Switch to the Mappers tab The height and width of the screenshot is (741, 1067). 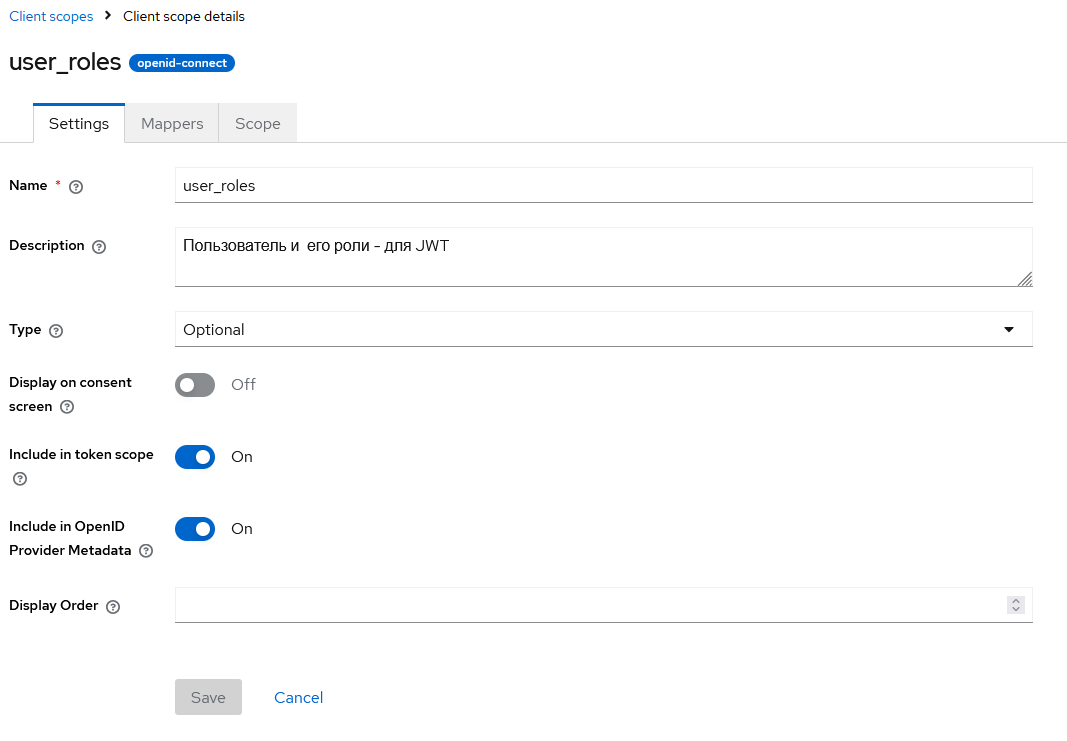pos(172,124)
